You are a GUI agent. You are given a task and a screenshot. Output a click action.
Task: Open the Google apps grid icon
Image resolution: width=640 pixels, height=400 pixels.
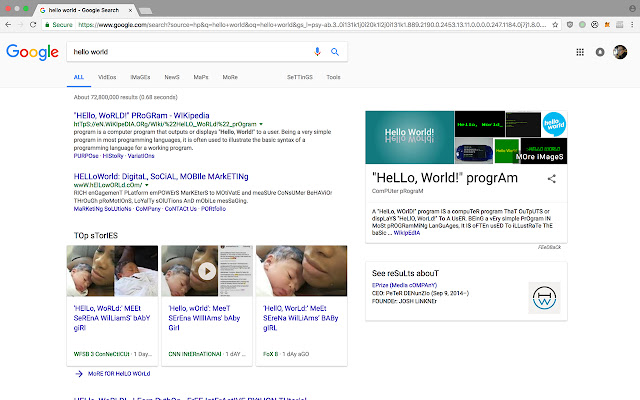(580, 52)
